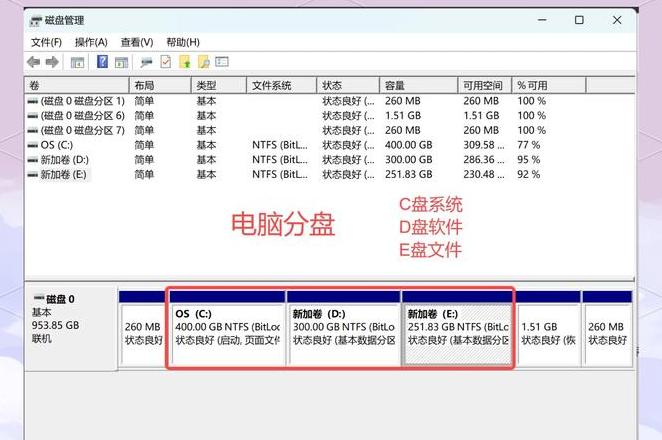
Task: Click the 1.51 GB capacity cell in list
Action: point(403,116)
